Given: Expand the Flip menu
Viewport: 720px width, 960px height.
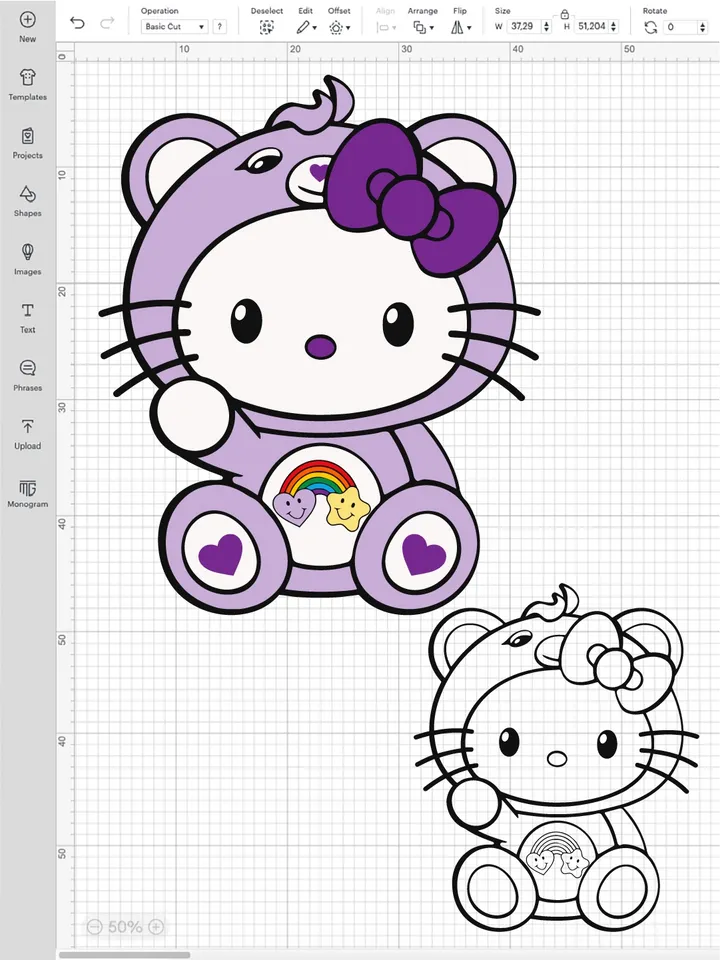Looking at the screenshot, I should (460, 28).
